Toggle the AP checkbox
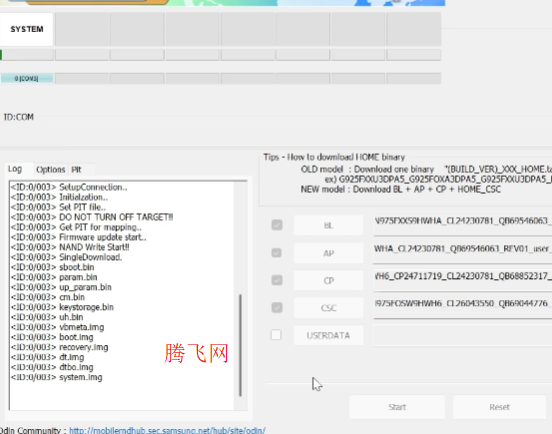The image size is (552, 434). tap(276, 253)
